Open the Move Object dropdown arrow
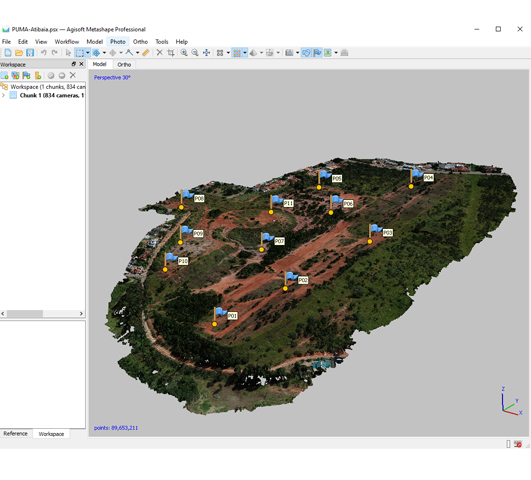Viewport: 531px width, 480px height. 121,53
